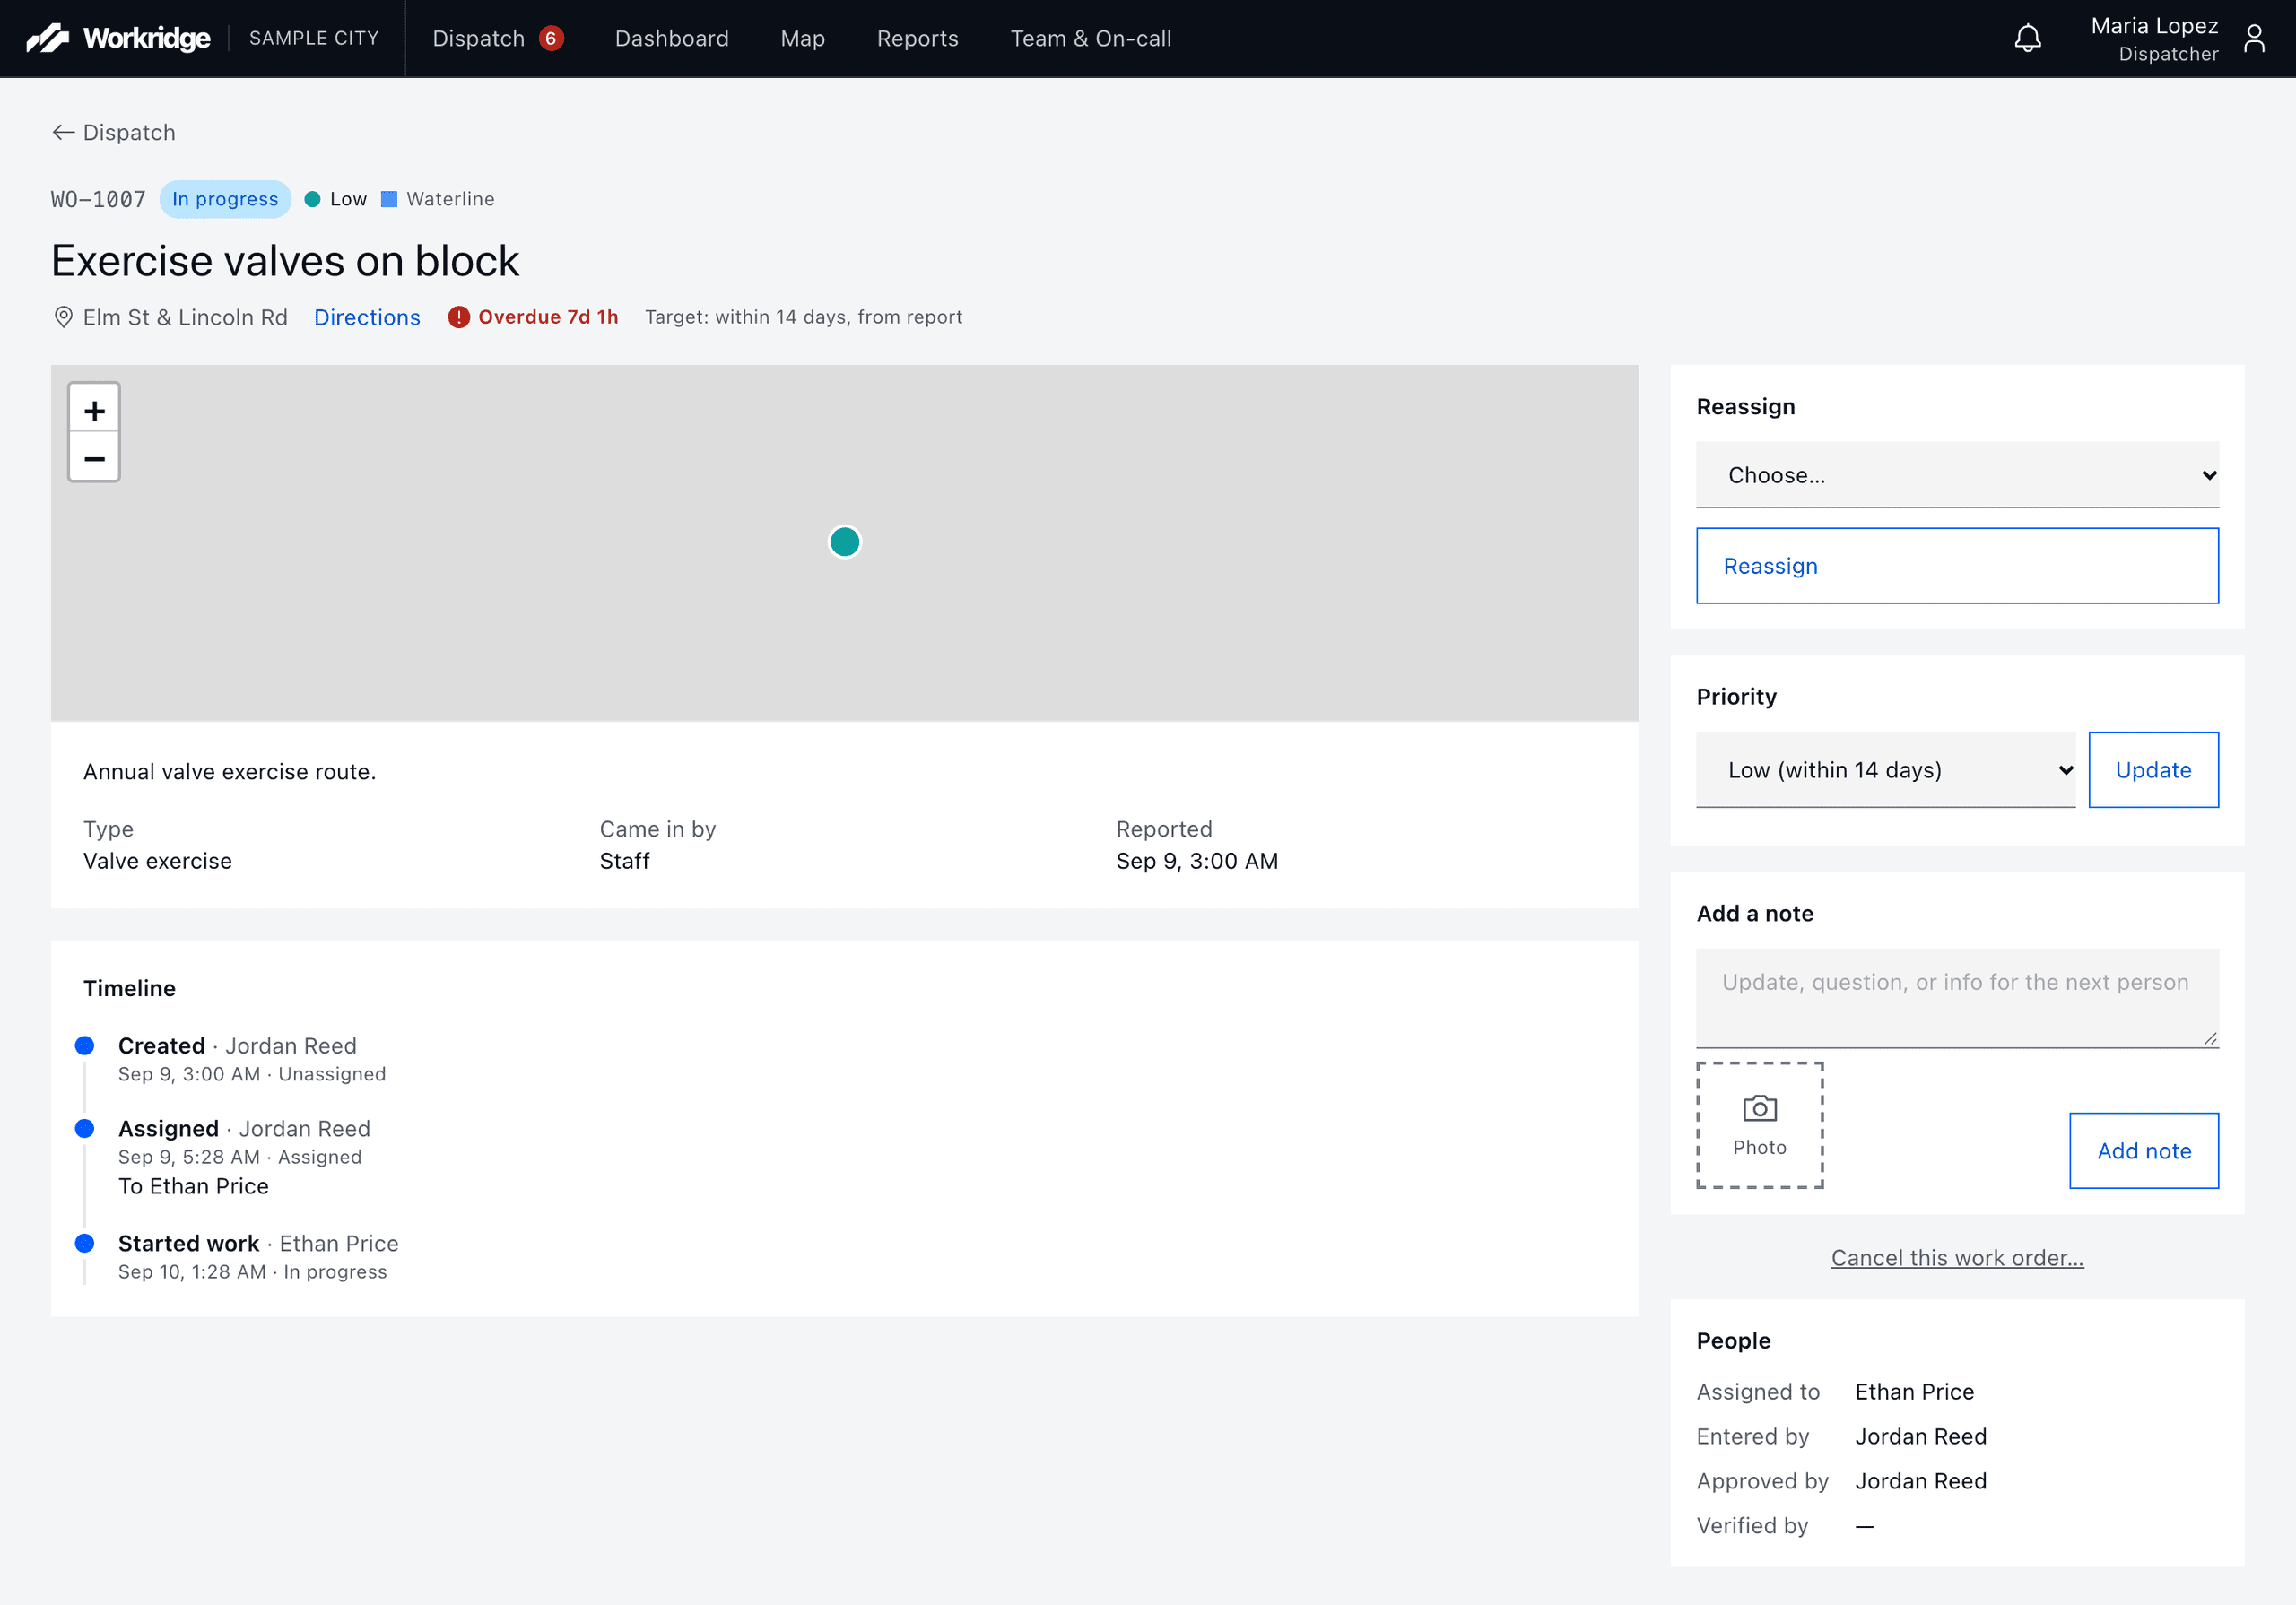Zoom out on the map
Screen dimensions: 2296x1605
(94, 458)
